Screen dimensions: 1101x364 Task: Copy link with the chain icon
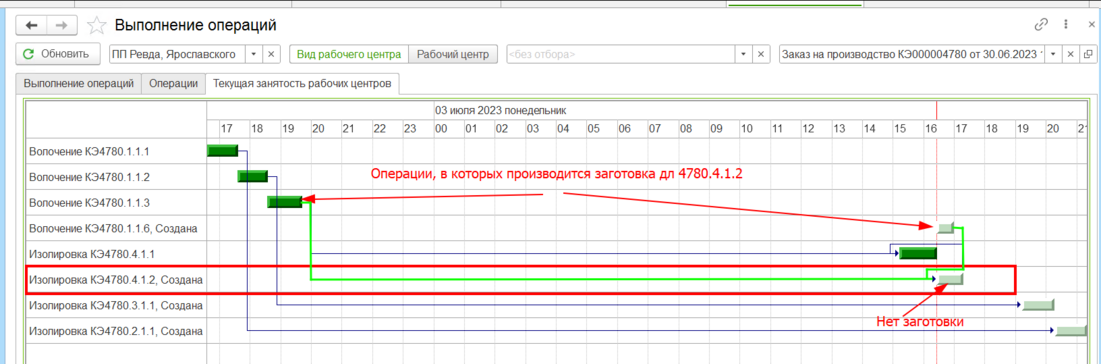pos(1041,25)
